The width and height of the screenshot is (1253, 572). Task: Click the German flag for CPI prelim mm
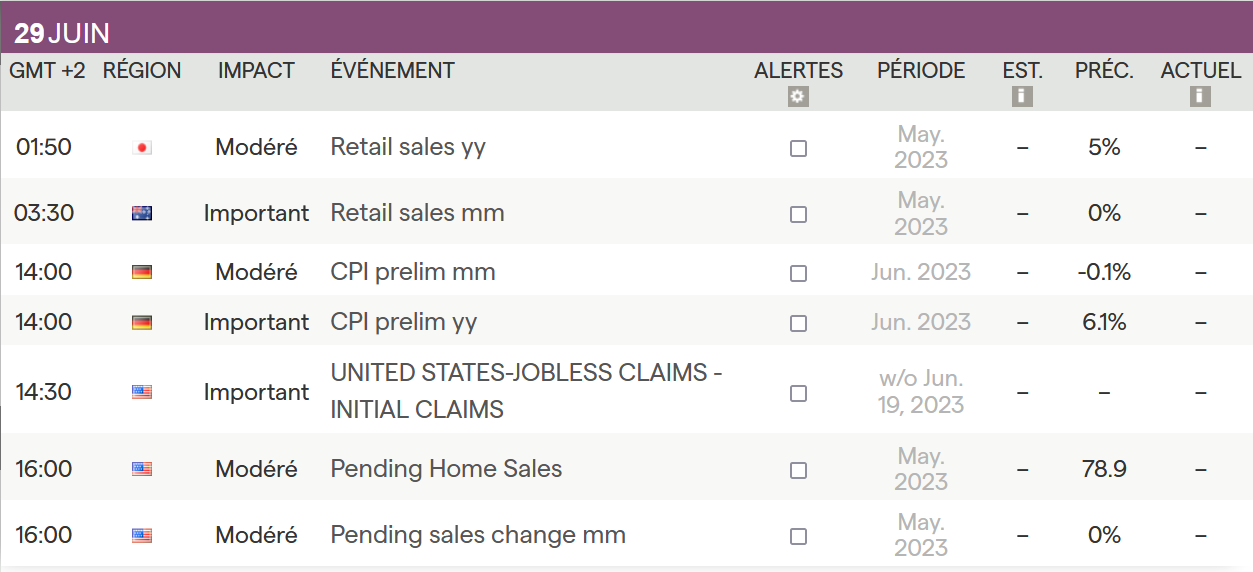142,273
